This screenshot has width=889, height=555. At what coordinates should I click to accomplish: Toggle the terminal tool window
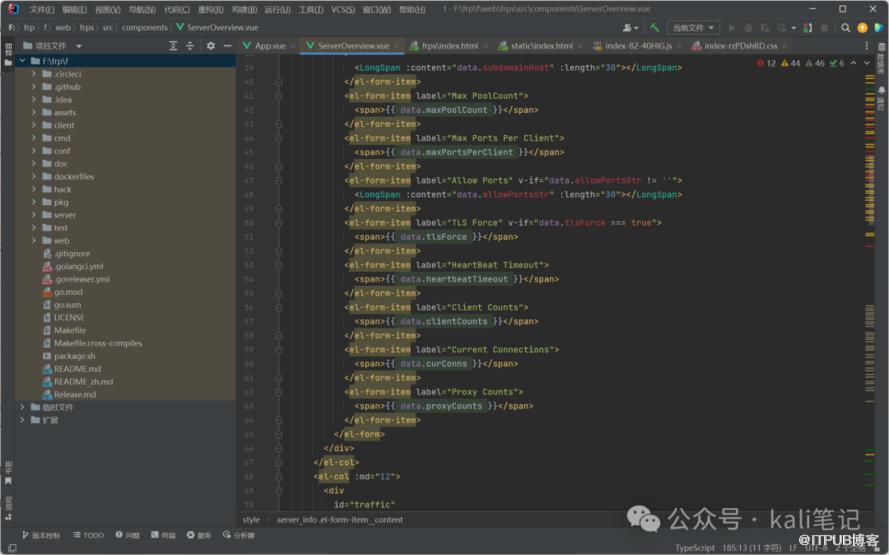pyautogui.click(x=163, y=535)
